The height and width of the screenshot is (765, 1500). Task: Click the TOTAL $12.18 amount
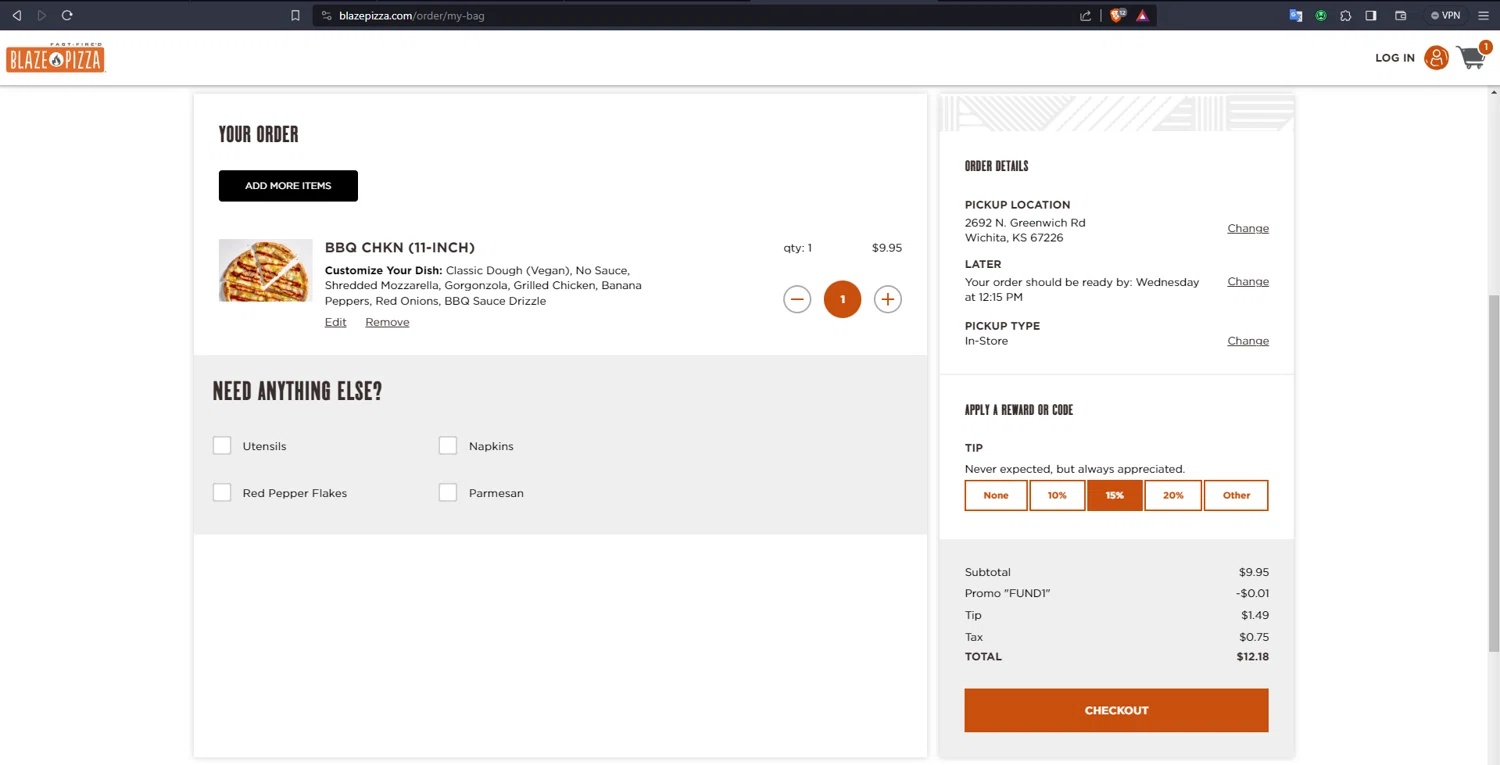(1252, 657)
